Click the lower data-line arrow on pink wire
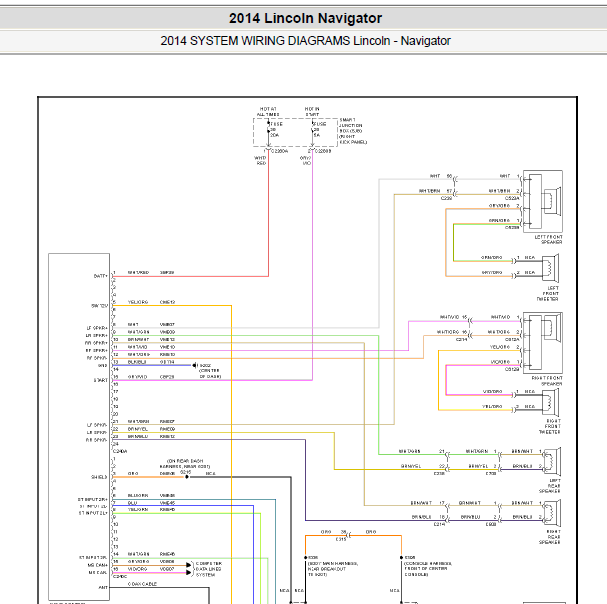Screen dimensions: 607x604 pyautogui.click(x=189, y=573)
